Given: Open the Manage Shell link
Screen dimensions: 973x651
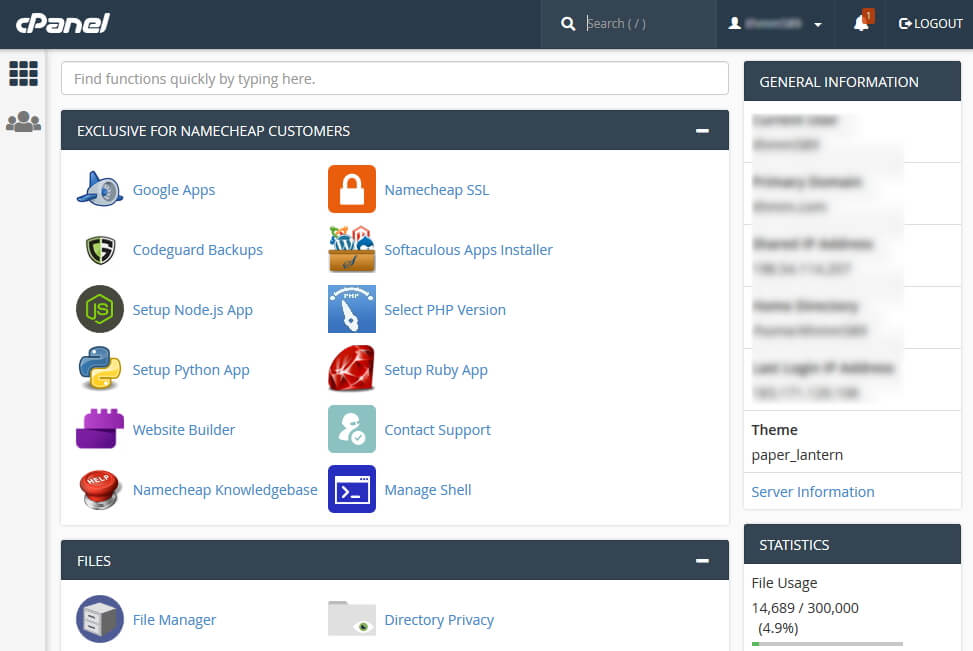Looking at the screenshot, I should click(428, 490).
